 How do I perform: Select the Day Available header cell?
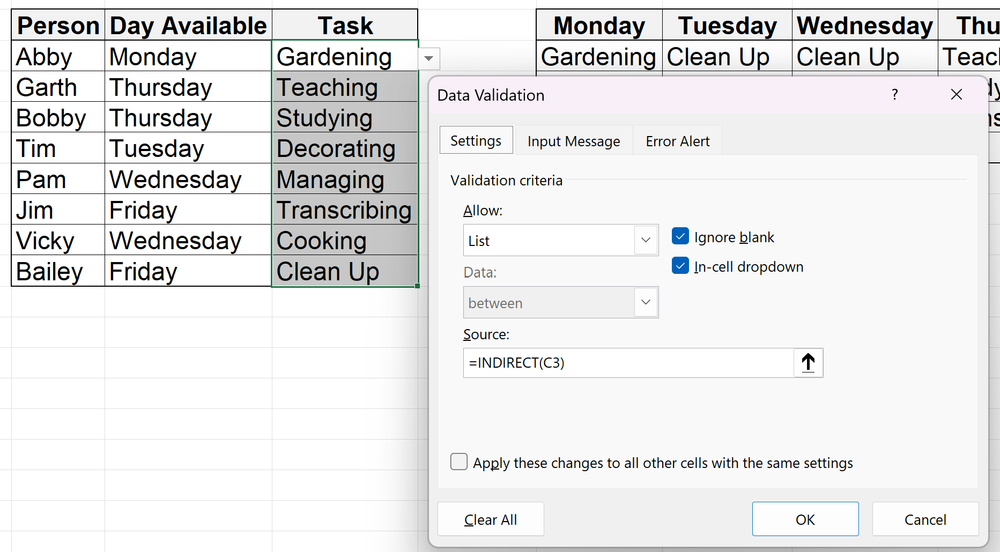tap(187, 25)
